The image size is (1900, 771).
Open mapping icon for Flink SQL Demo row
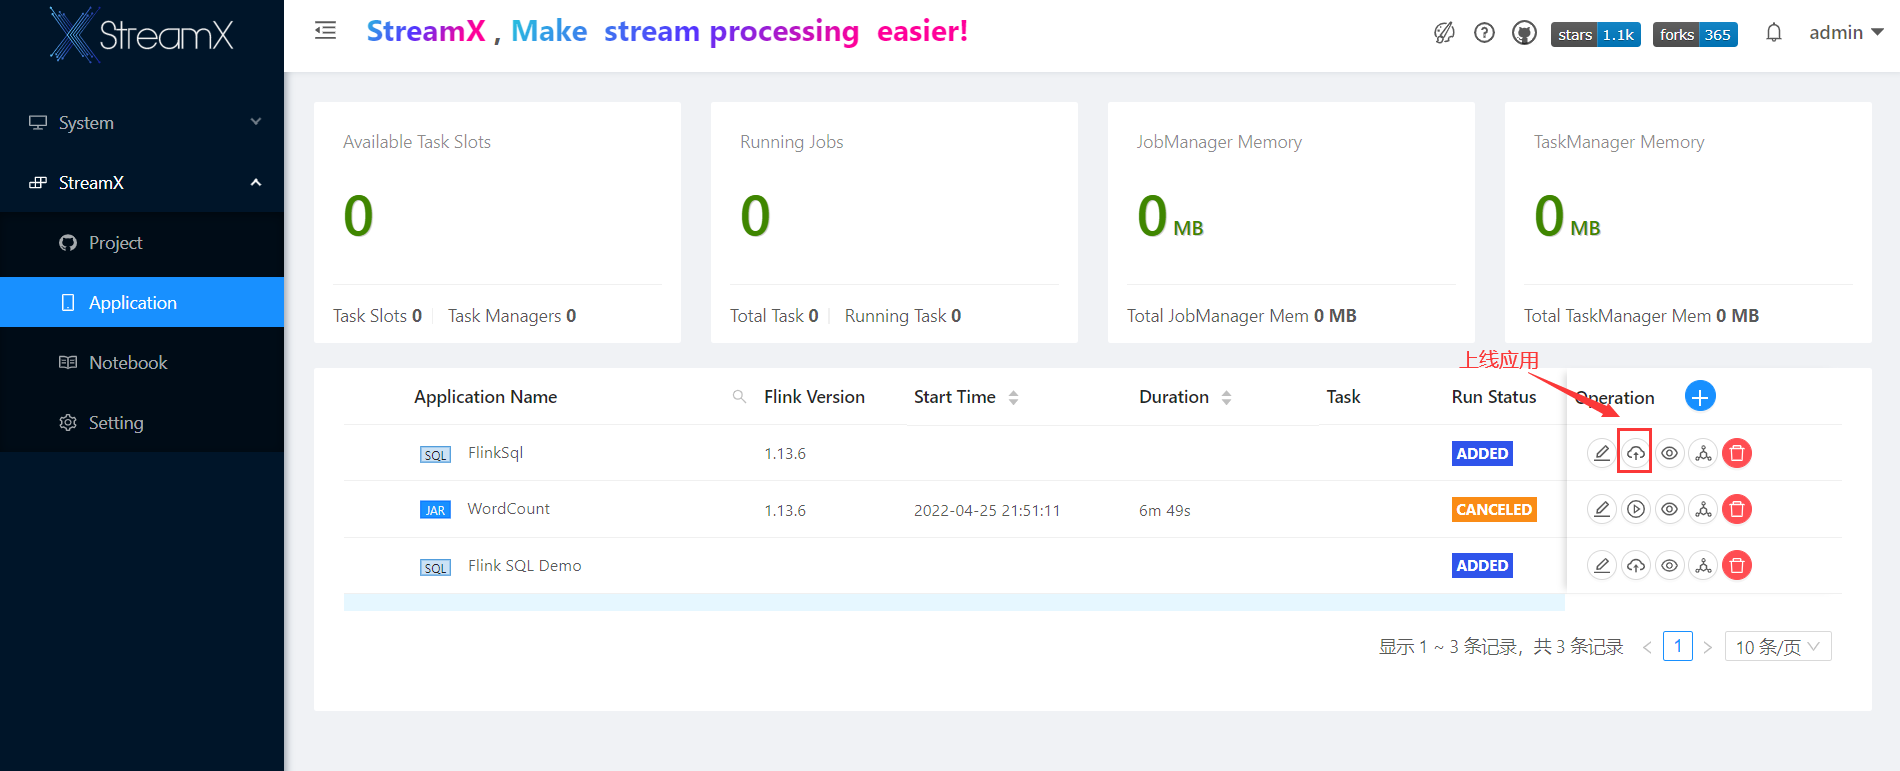pyautogui.click(x=1703, y=565)
